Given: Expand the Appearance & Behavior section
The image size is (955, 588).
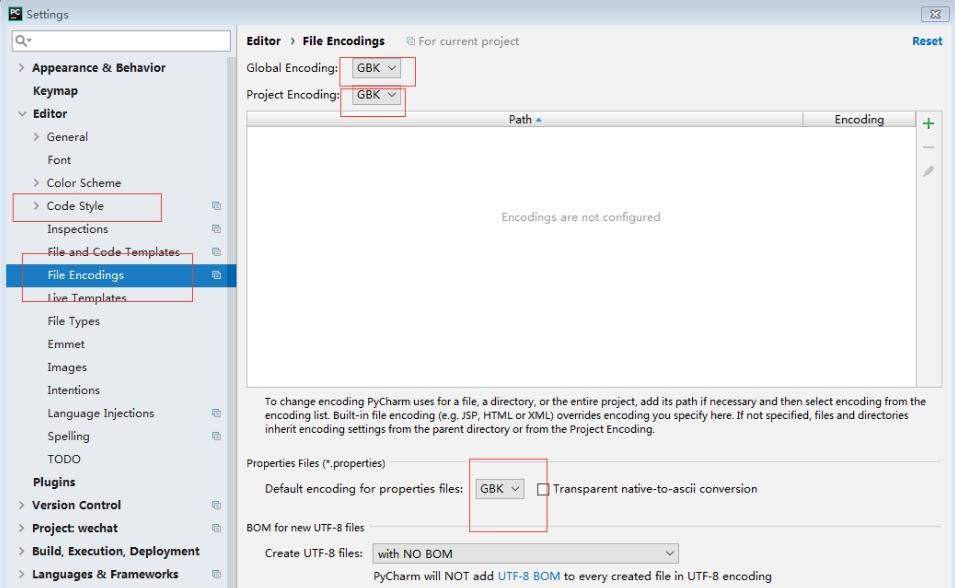Looking at the screenshot, I should tap(21, 68).
